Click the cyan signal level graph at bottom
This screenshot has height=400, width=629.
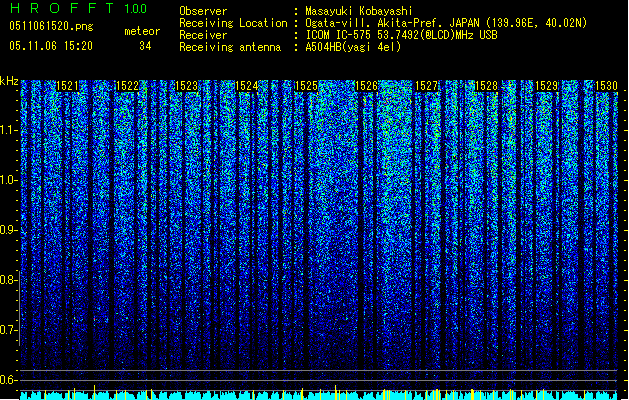[319, 394]
